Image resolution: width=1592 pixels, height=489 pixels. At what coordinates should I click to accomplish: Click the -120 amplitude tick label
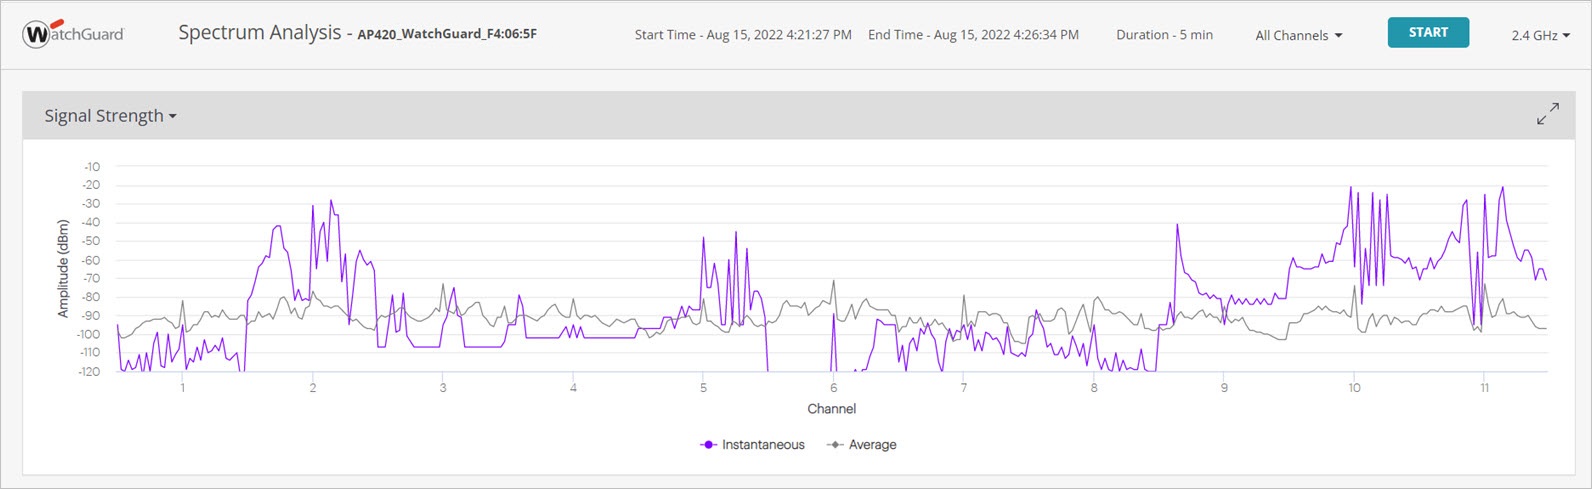[x=89, y=371]
